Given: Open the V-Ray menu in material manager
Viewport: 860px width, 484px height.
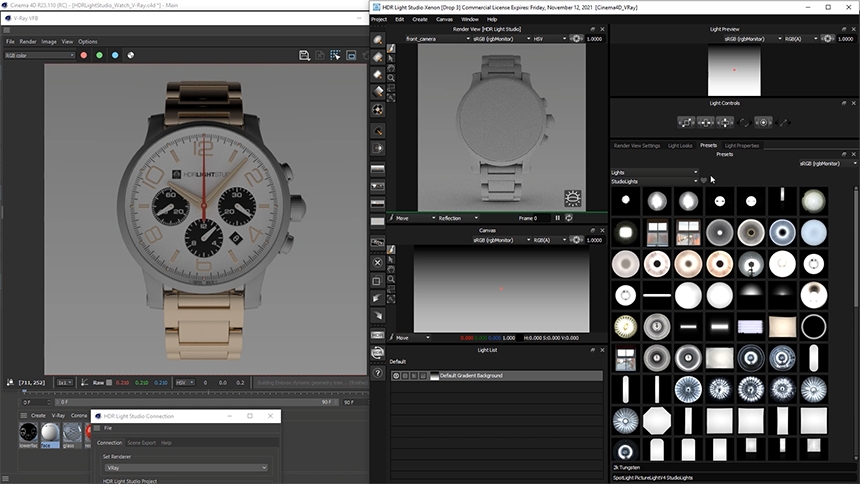Looking at the screenshot, I should [58, 415].
